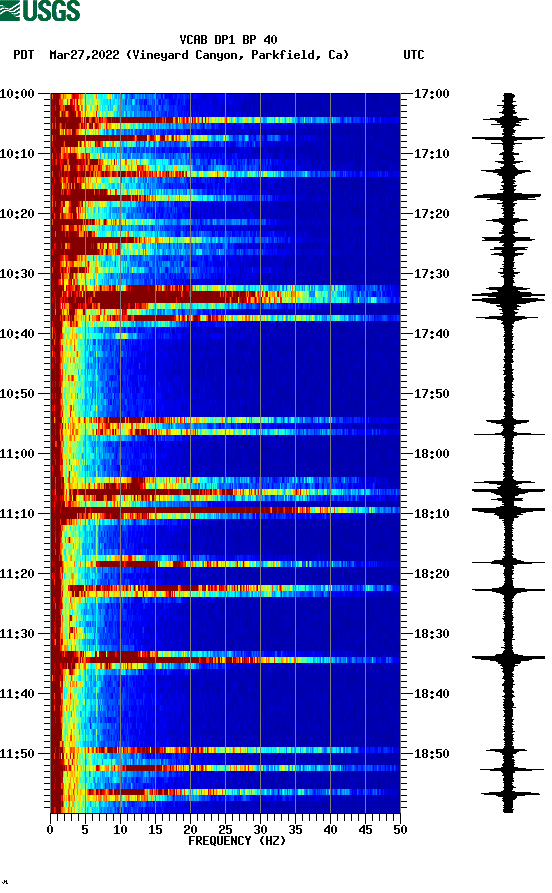552x893 pixels.
Task: Click the "10:10" PDT time label
Action: click(17, 153)
